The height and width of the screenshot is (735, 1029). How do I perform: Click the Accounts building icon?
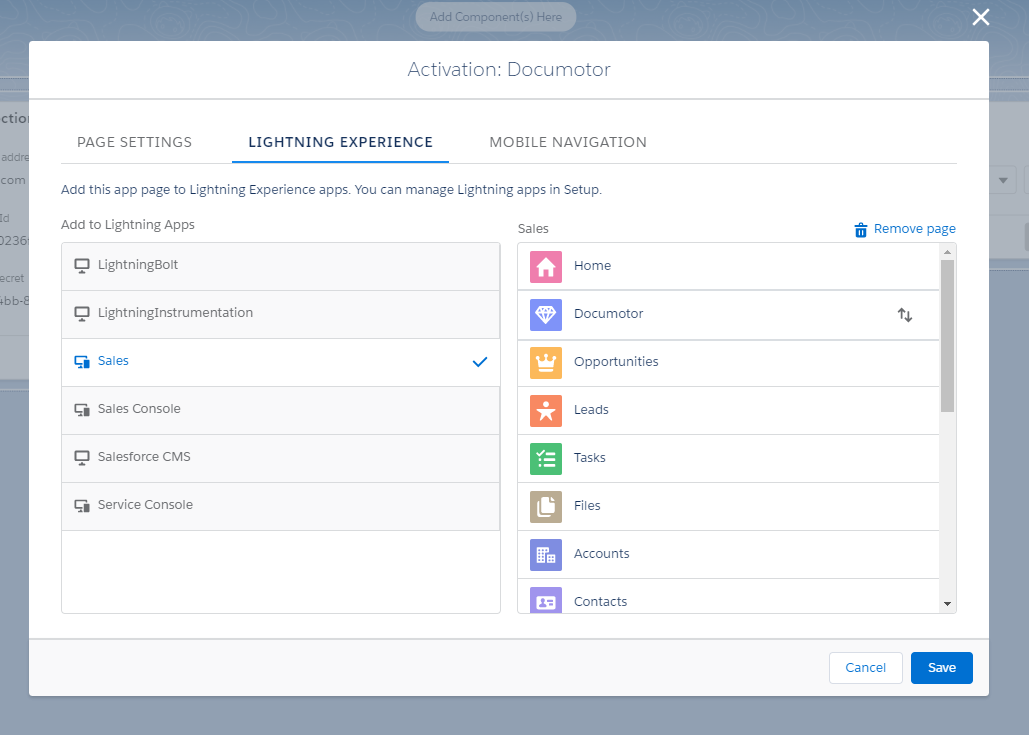(x=546, y=554)
